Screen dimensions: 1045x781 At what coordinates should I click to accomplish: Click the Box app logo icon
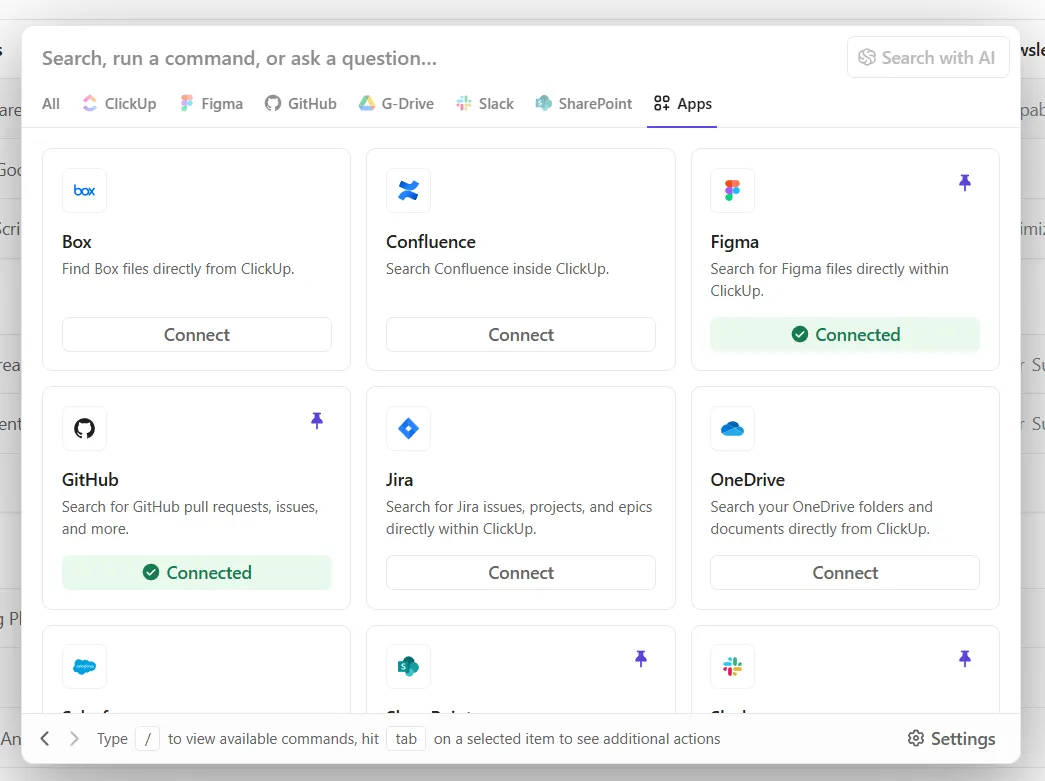(84, 191)
